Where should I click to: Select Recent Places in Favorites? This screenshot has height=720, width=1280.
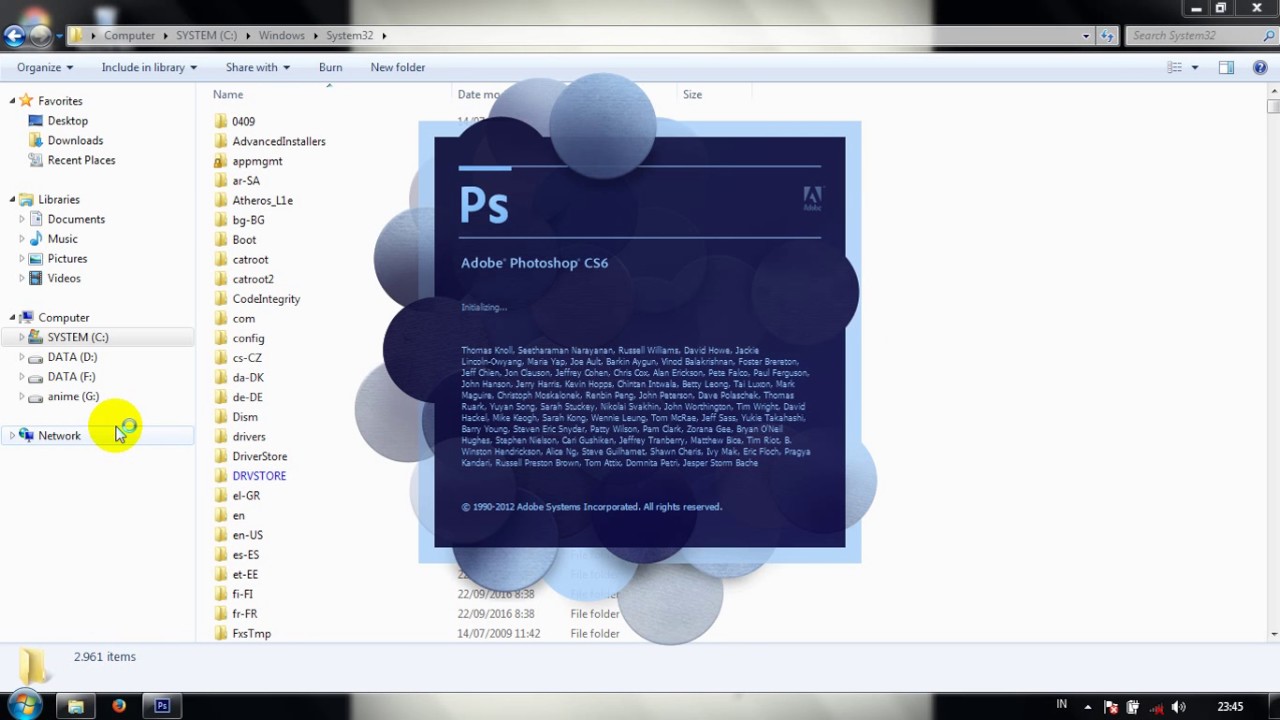tap(81, 160)
